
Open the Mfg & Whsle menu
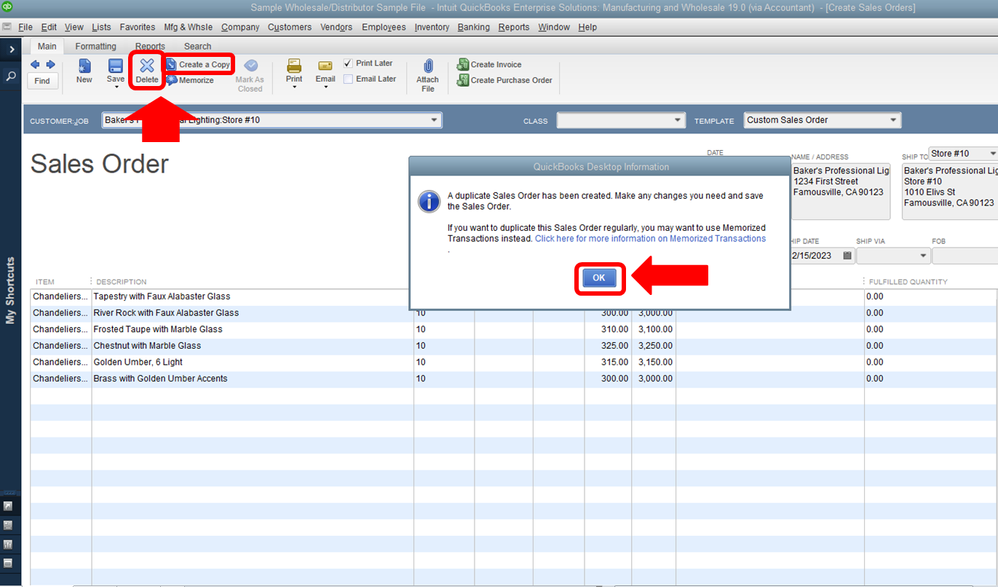(x=188, y=27)
